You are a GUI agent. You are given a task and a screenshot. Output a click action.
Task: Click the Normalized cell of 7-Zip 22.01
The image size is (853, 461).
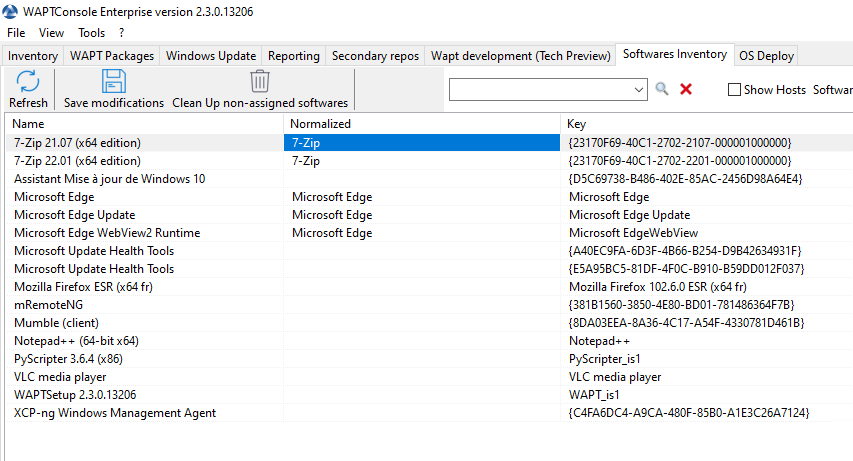coord(422,161)
